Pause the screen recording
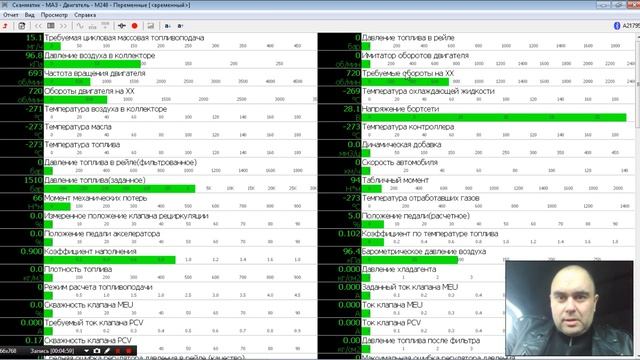This screenshot has width=640, height=360. 118,351
